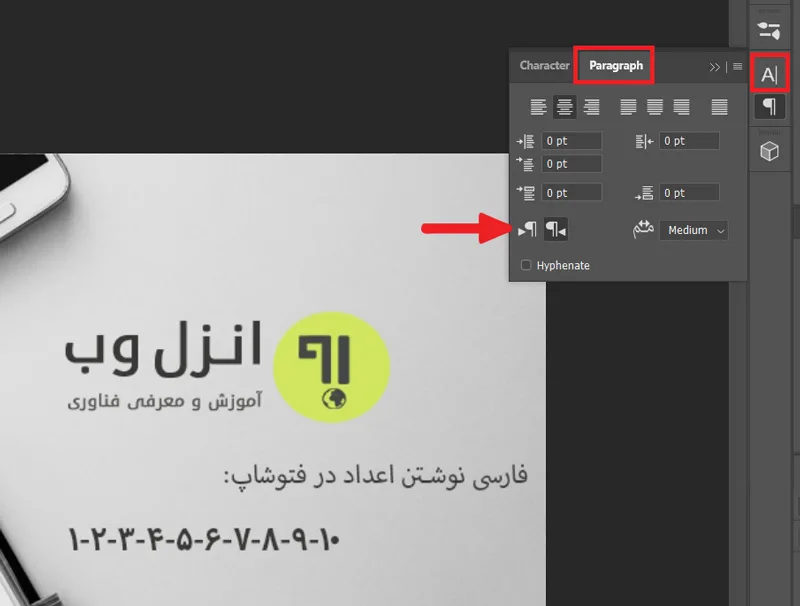The height and width of the screenshot is (606, 800).
Task: Click the green logo circle on canvas
Action: point(332,367)
